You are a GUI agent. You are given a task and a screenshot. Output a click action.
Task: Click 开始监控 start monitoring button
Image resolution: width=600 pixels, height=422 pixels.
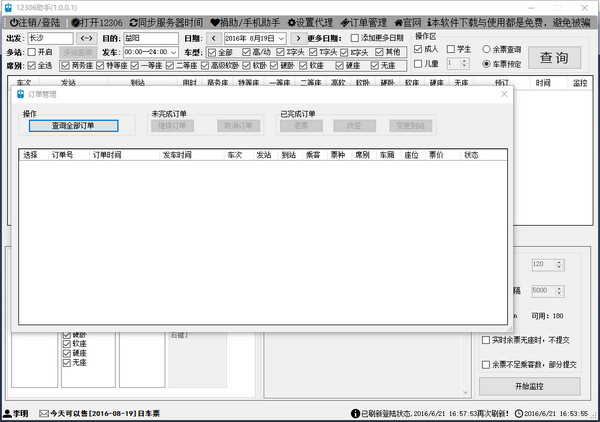click(x=529, y=386)
